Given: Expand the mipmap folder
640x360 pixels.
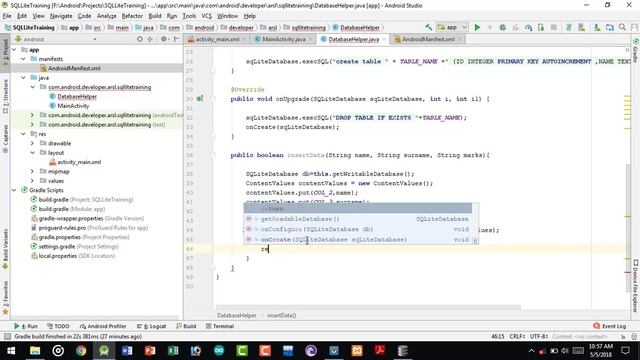Looking at the screenshot, I should [x=32, y=171].
